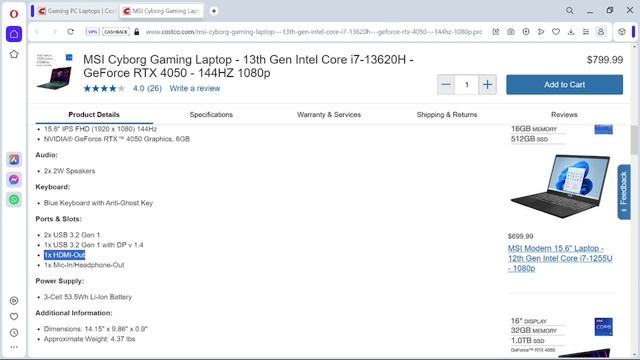Viewport: 640px width, 360px height.
Task: Open a new tab with plus button
Action: [214, 11]
